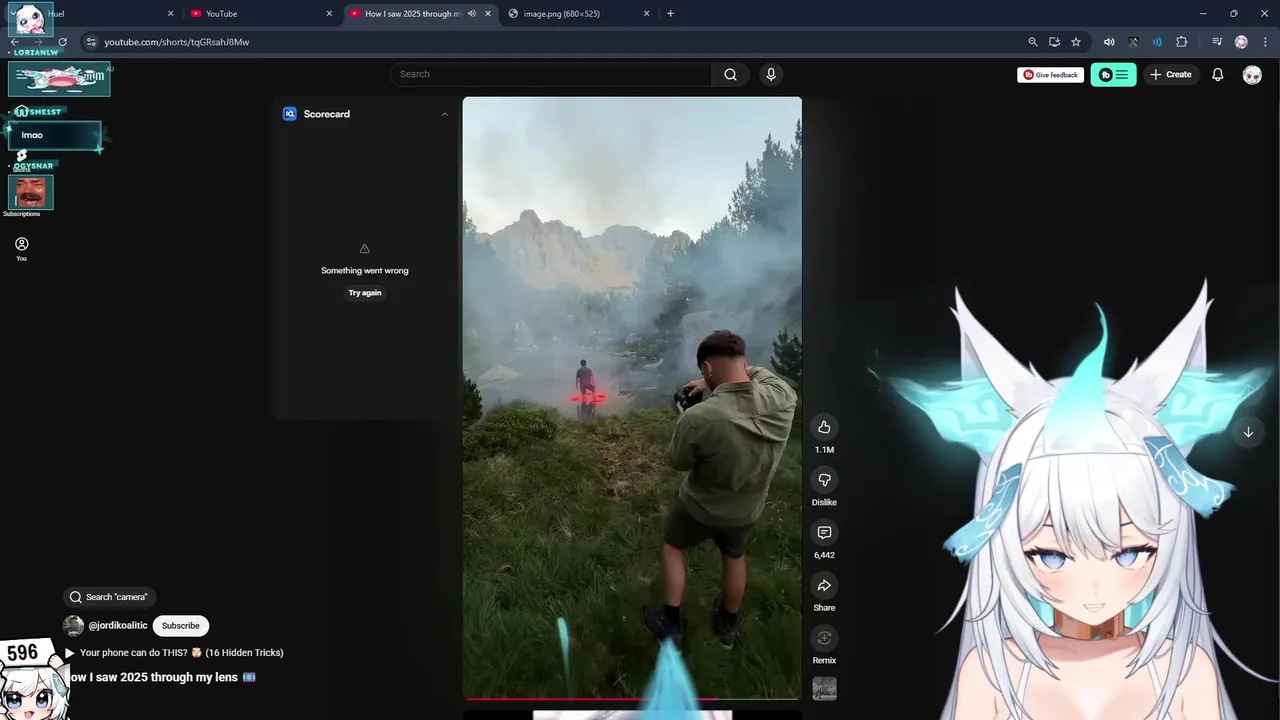Click Search "camera" suggestion chip
This screenshot has height=720, width=1280.
click(110, 597)
